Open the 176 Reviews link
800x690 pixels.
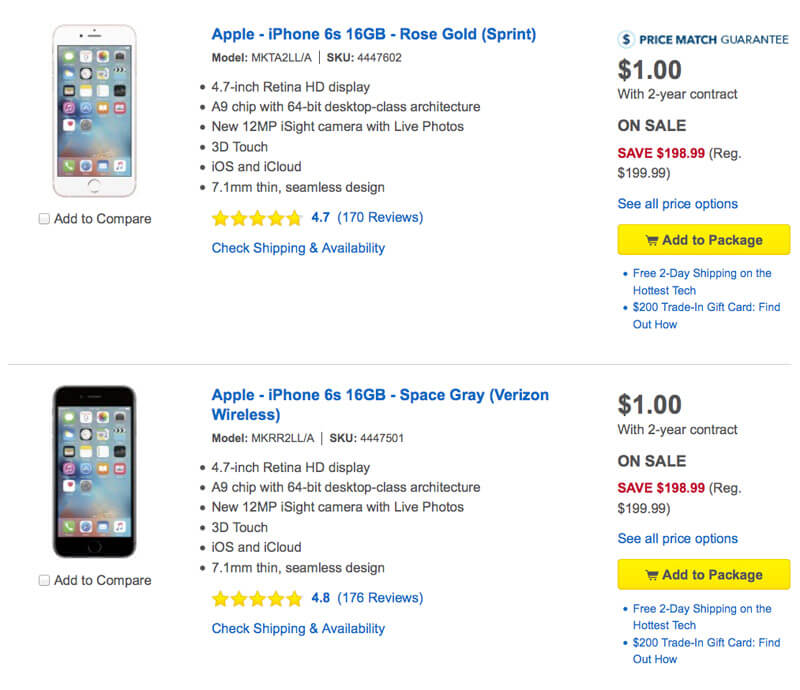coord(380,599)
